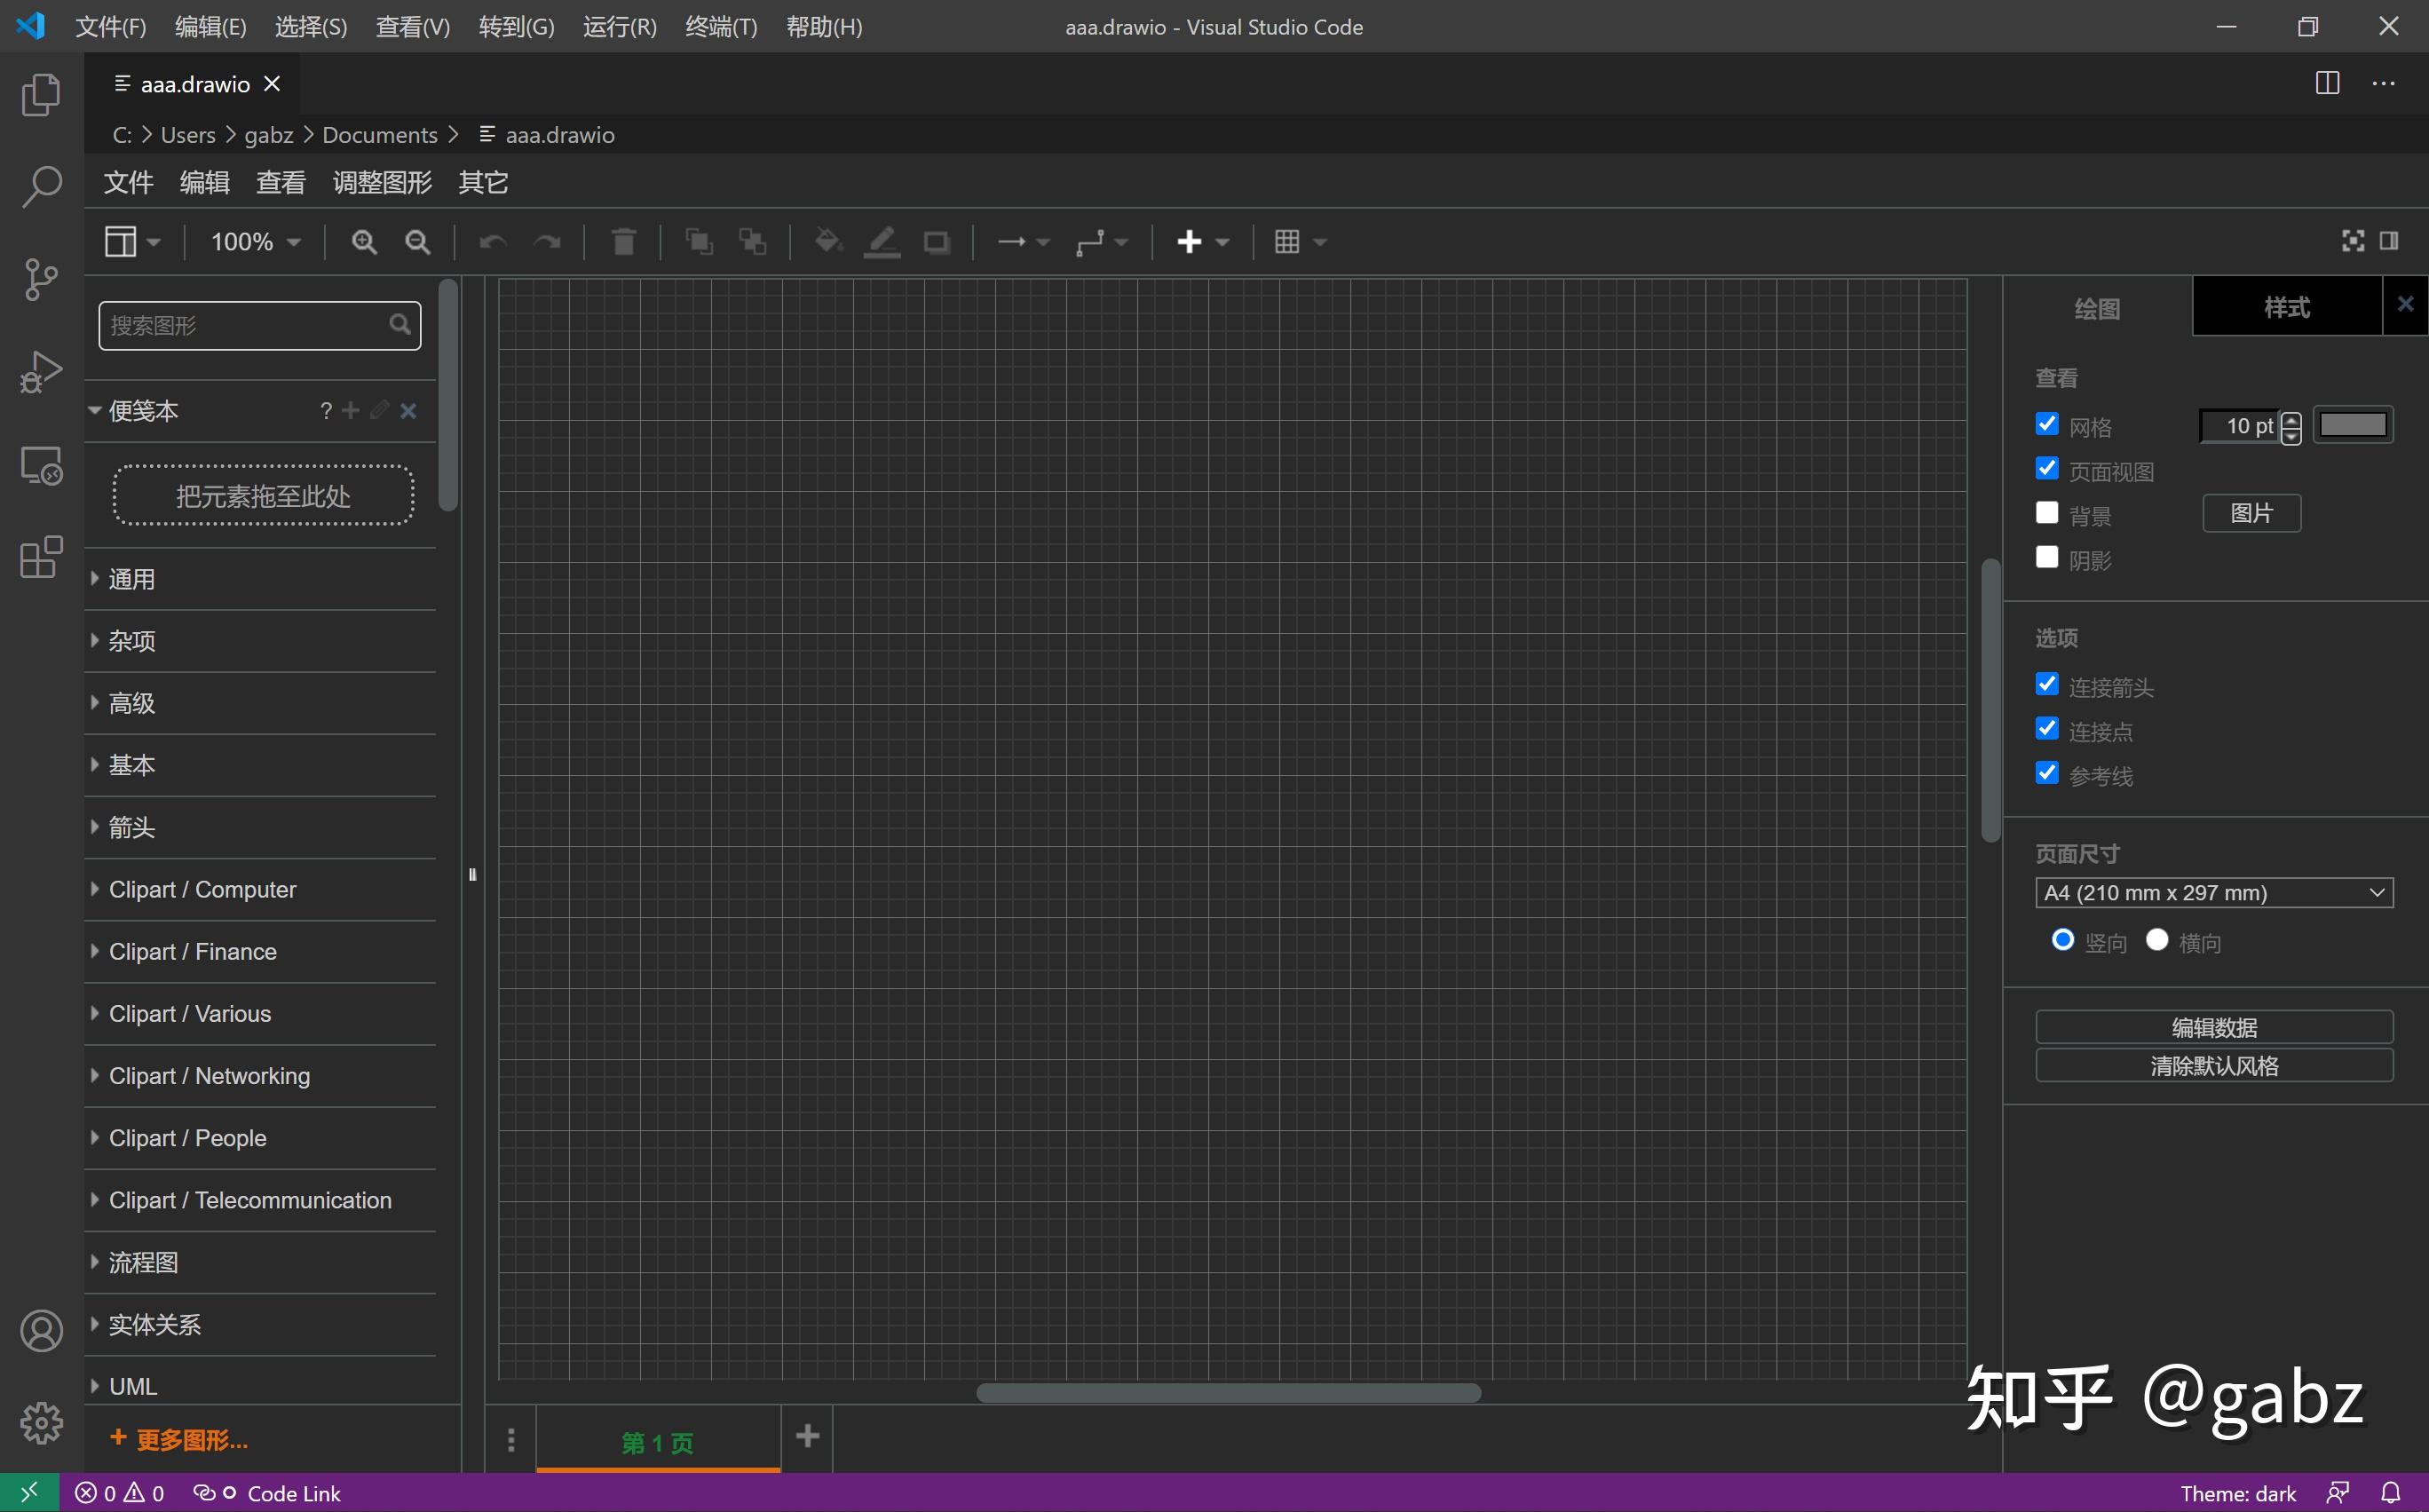This screenshot has width=2429, height=1512.
Task: Open the 调整图形 menu
Action: [x=380, y=182]
